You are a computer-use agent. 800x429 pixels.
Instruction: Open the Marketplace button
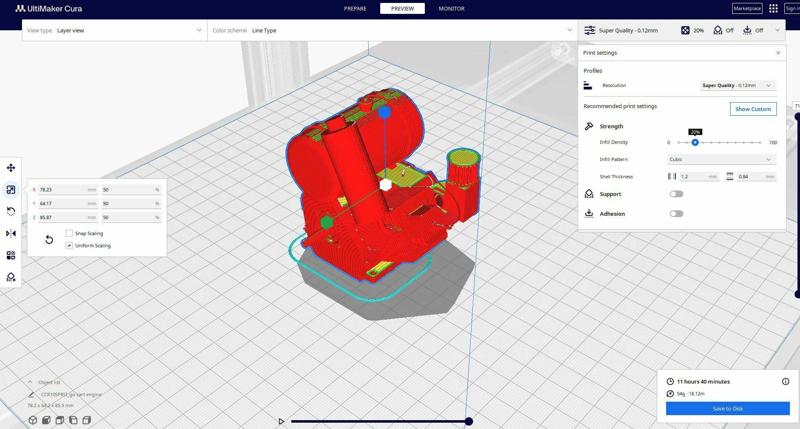747,9
